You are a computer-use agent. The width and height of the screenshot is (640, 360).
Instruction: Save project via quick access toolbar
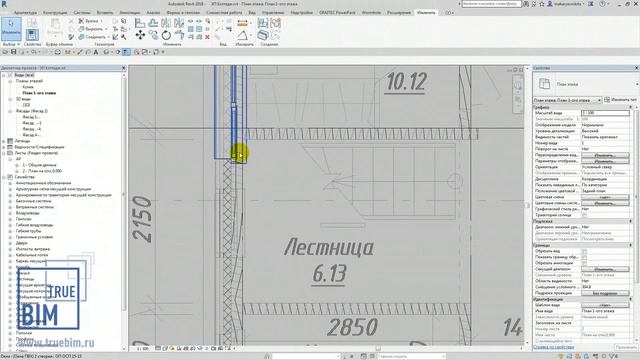point(13,52)
